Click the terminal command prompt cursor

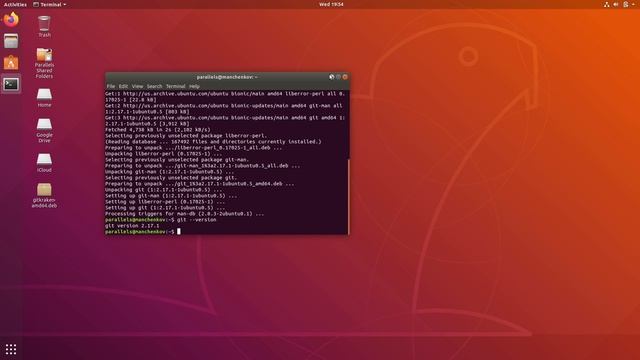coord(179,231)
